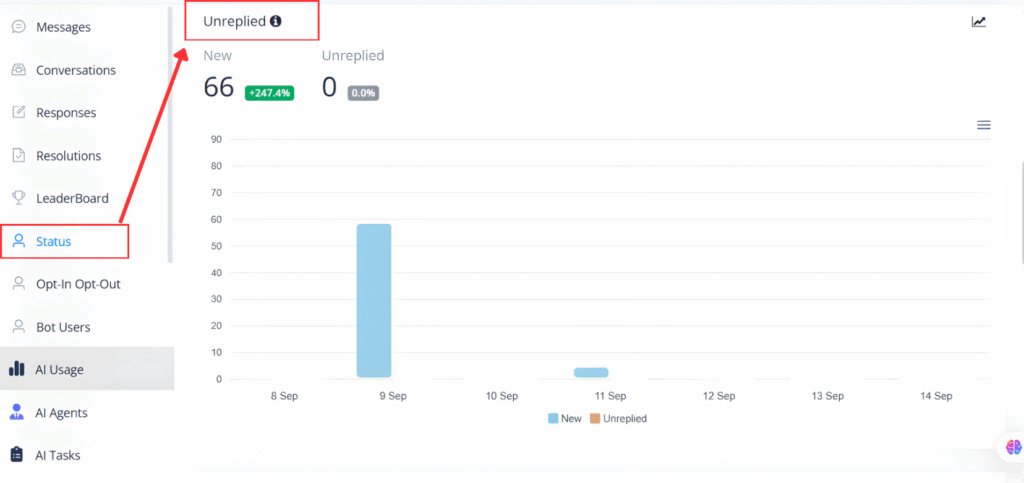Click the sidebar vertical scrollbar
1024x483 pixels.
pyautogui.click(x=170, y=130)
